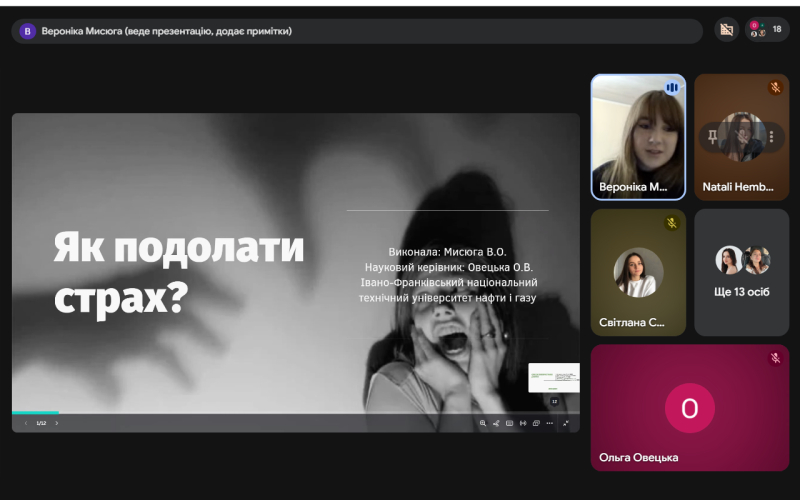Click the zoom magnifier icon in slide toolbar
This screenshot has width=800, height=500.
[483, 423]
